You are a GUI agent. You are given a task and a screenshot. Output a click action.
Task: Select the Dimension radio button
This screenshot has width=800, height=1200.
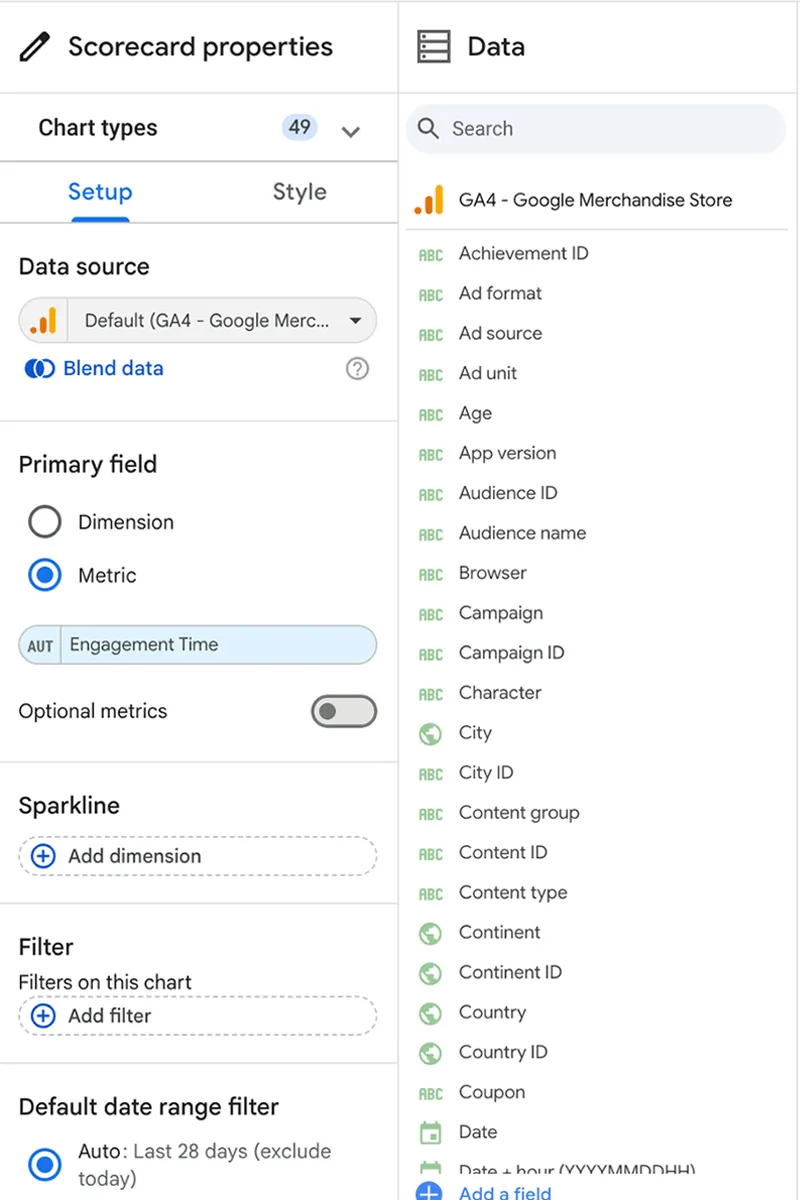tap(44, 521)
